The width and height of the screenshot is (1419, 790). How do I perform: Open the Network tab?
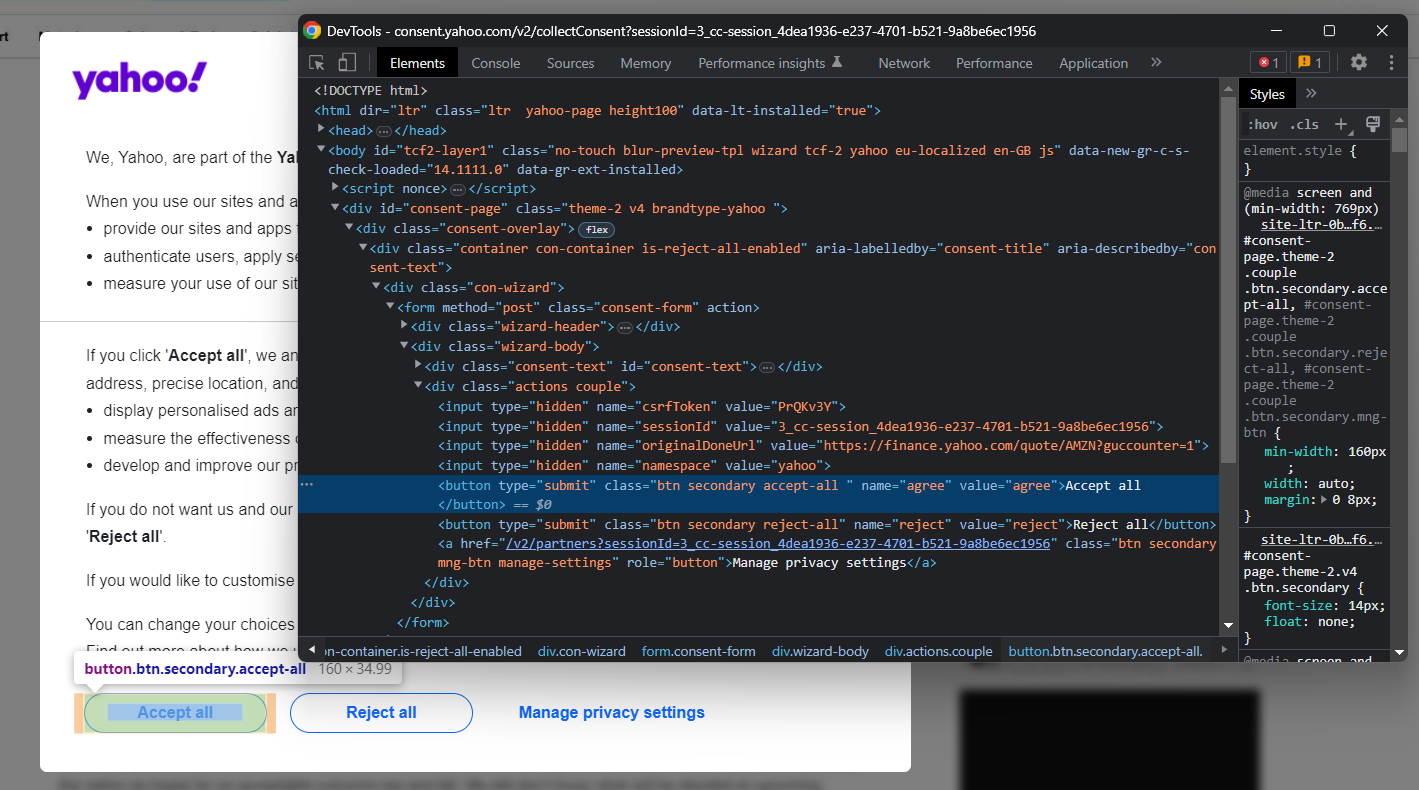(x=904, y=63)
